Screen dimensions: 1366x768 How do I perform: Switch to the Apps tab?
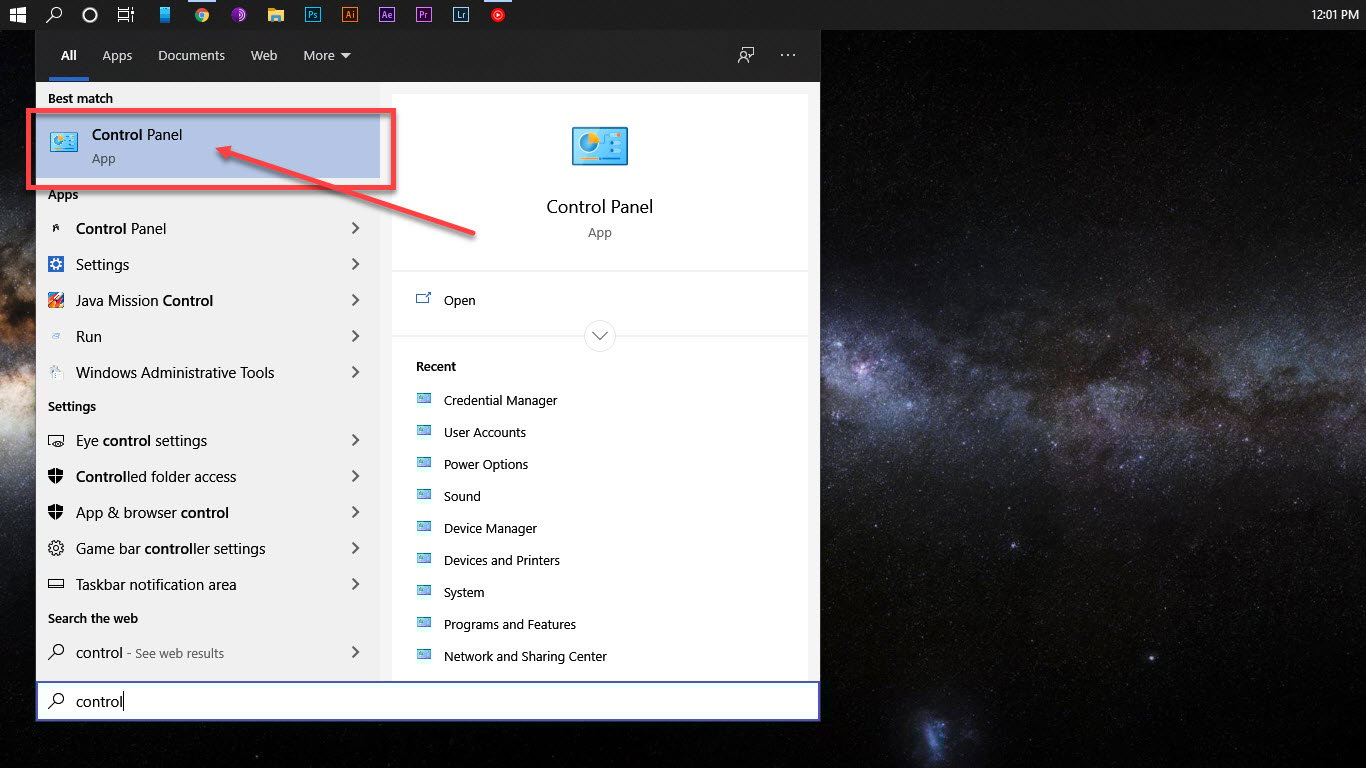tap(117, 55)
